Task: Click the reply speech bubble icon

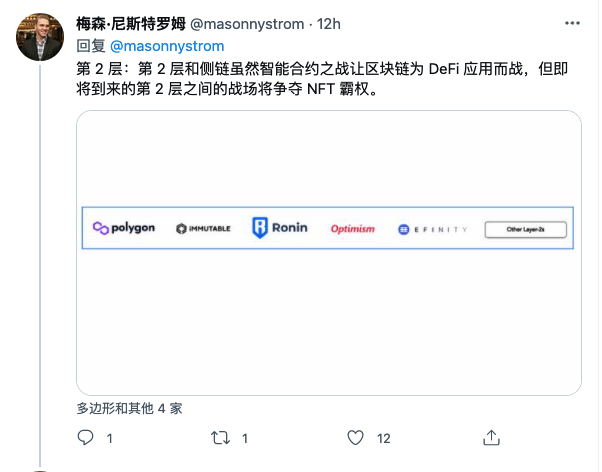Action: [x=85, y=437]
